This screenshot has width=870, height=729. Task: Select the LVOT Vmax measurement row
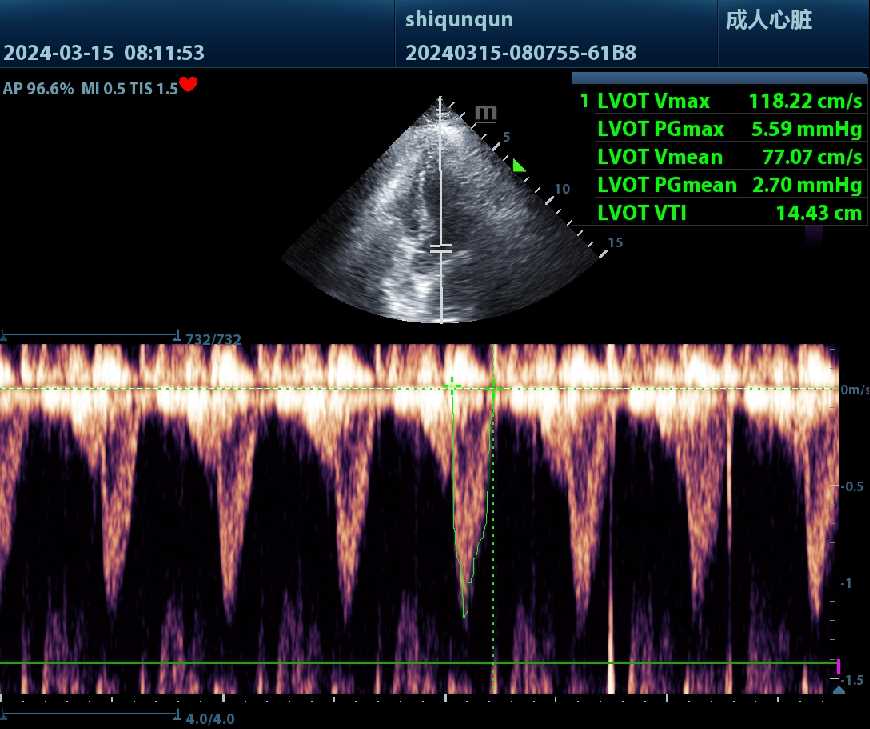720,101
